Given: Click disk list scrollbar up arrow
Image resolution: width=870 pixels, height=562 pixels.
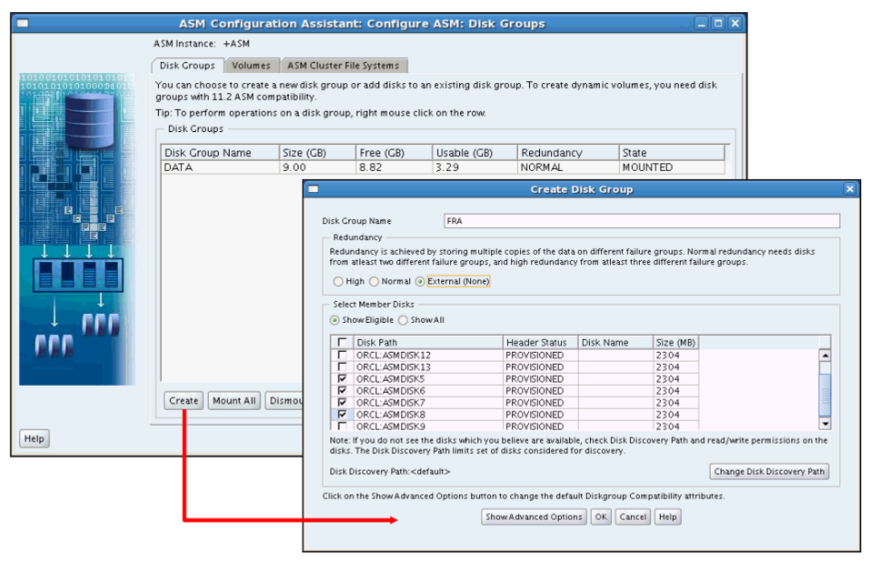Looking at the screenshot, I should coord(825,355).
